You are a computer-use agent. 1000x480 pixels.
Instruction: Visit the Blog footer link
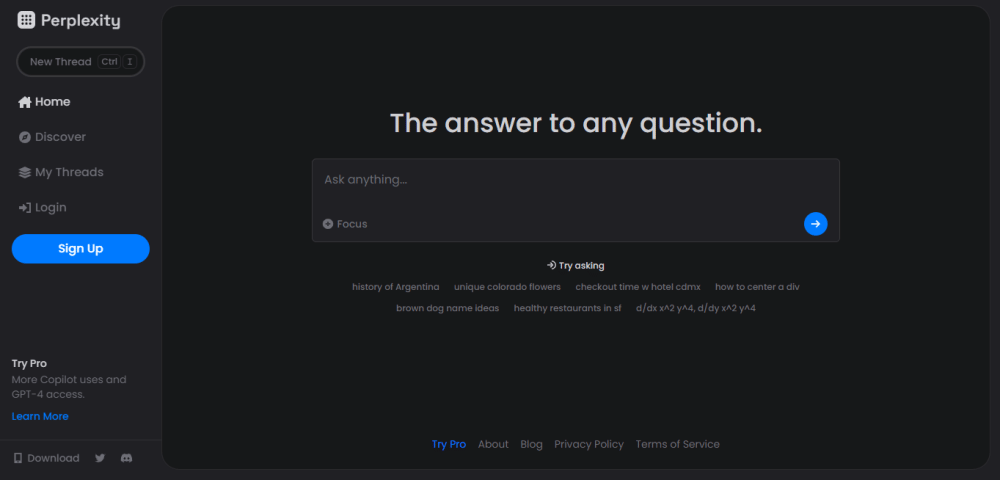pos(531,444)
